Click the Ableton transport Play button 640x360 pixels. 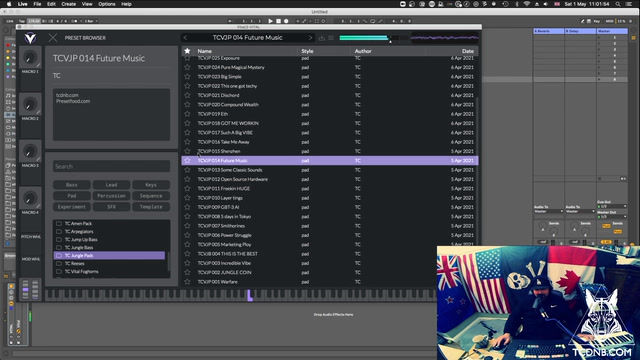[271, 21]
